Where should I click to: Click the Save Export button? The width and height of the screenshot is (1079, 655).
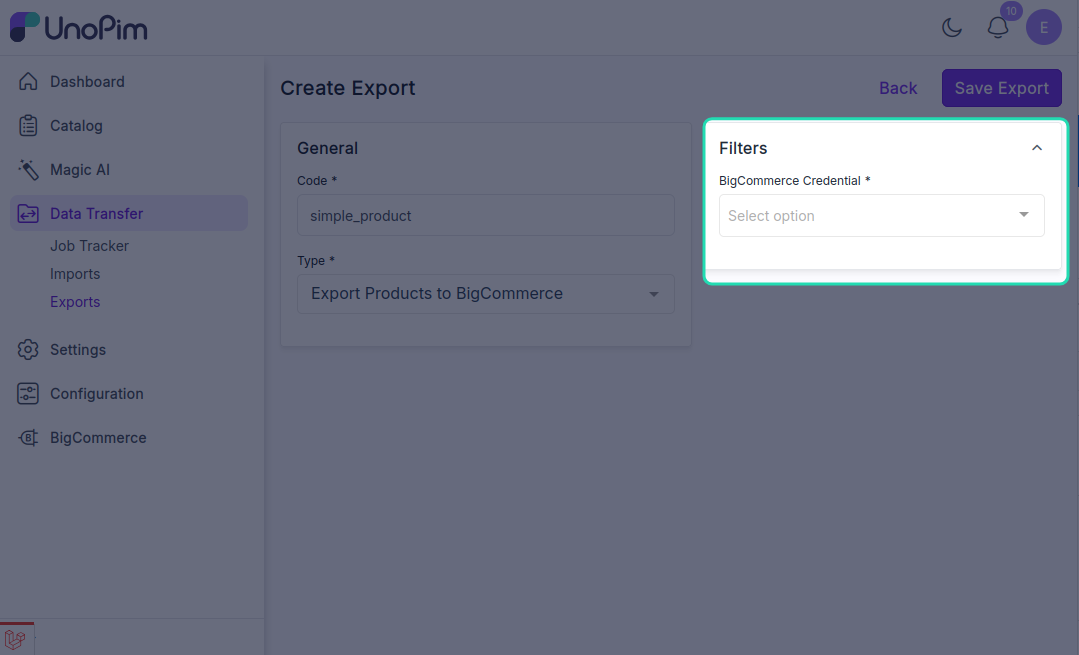(x=1001, y=88)
